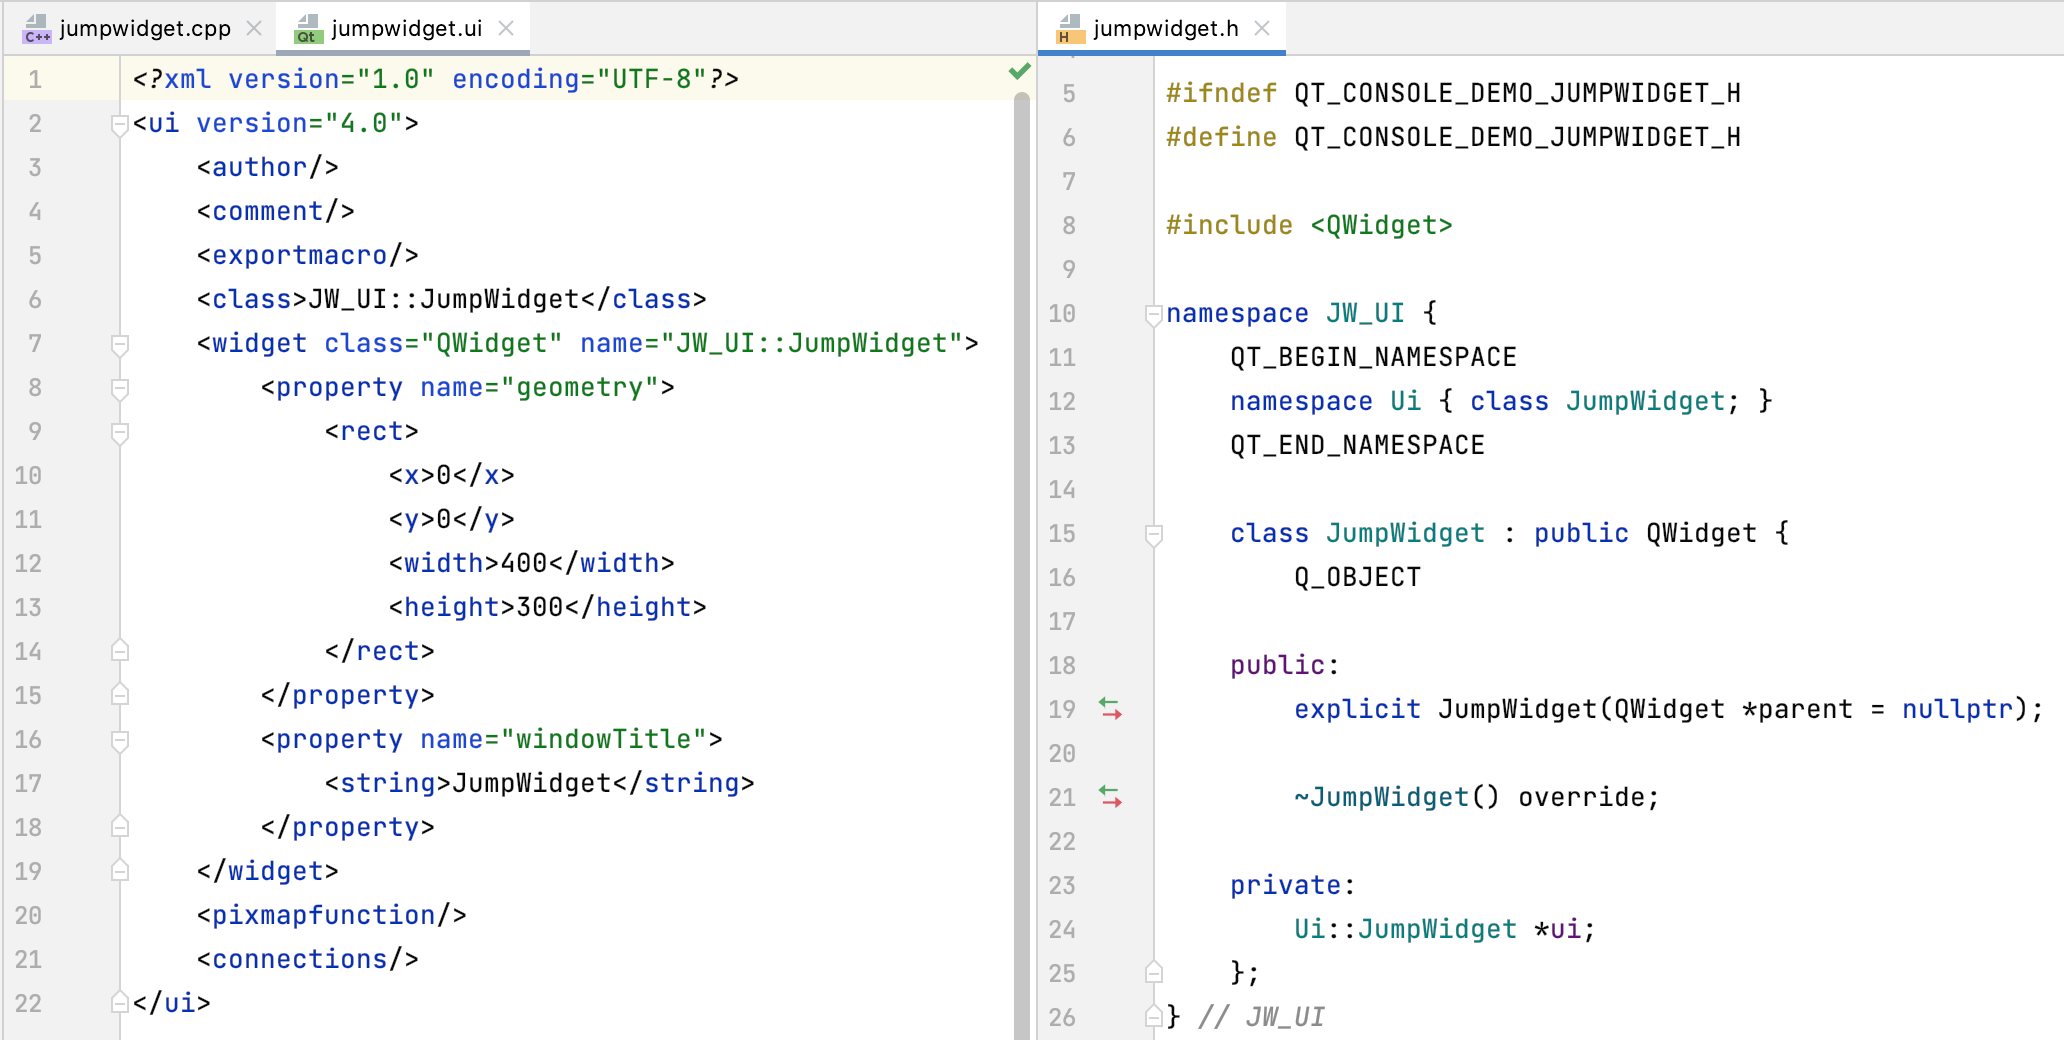Collapse the namespace JW_UI fold marker
Image resolution: width=2064 pixels, height=1040 pixels.
pos(1155,313)
